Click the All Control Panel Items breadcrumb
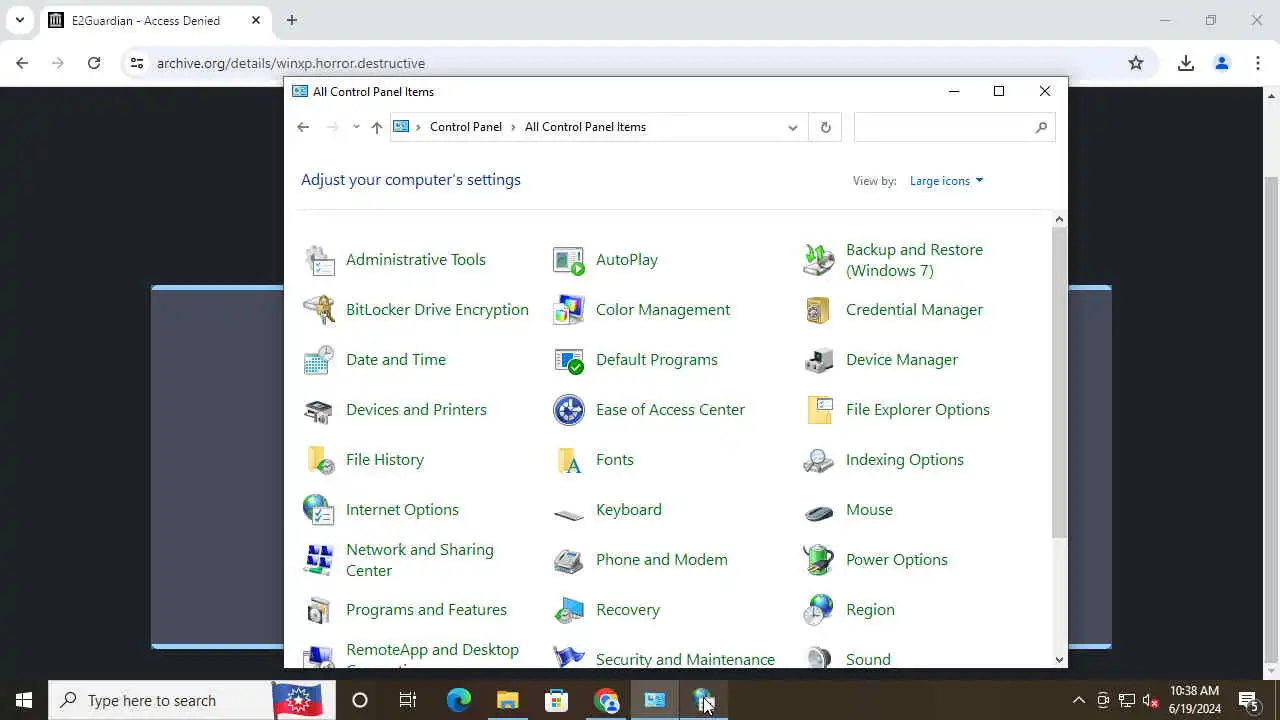Image resolution: width=1280 pixels, height=720 pixels. pyautogui.click(x=585, y=127)
